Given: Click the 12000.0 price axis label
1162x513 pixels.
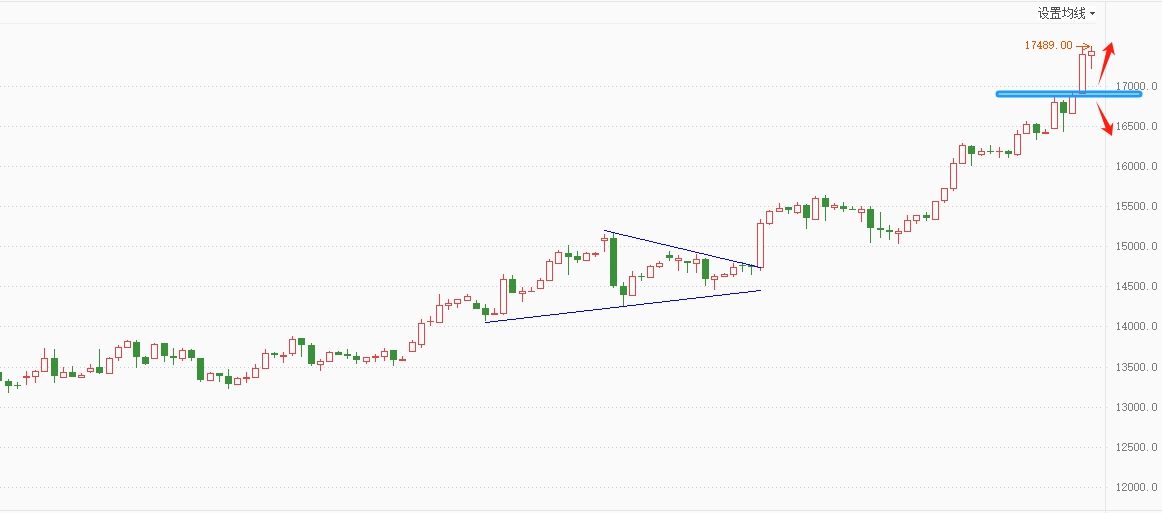Looking at the screenshot, I should coord(1139,487).
